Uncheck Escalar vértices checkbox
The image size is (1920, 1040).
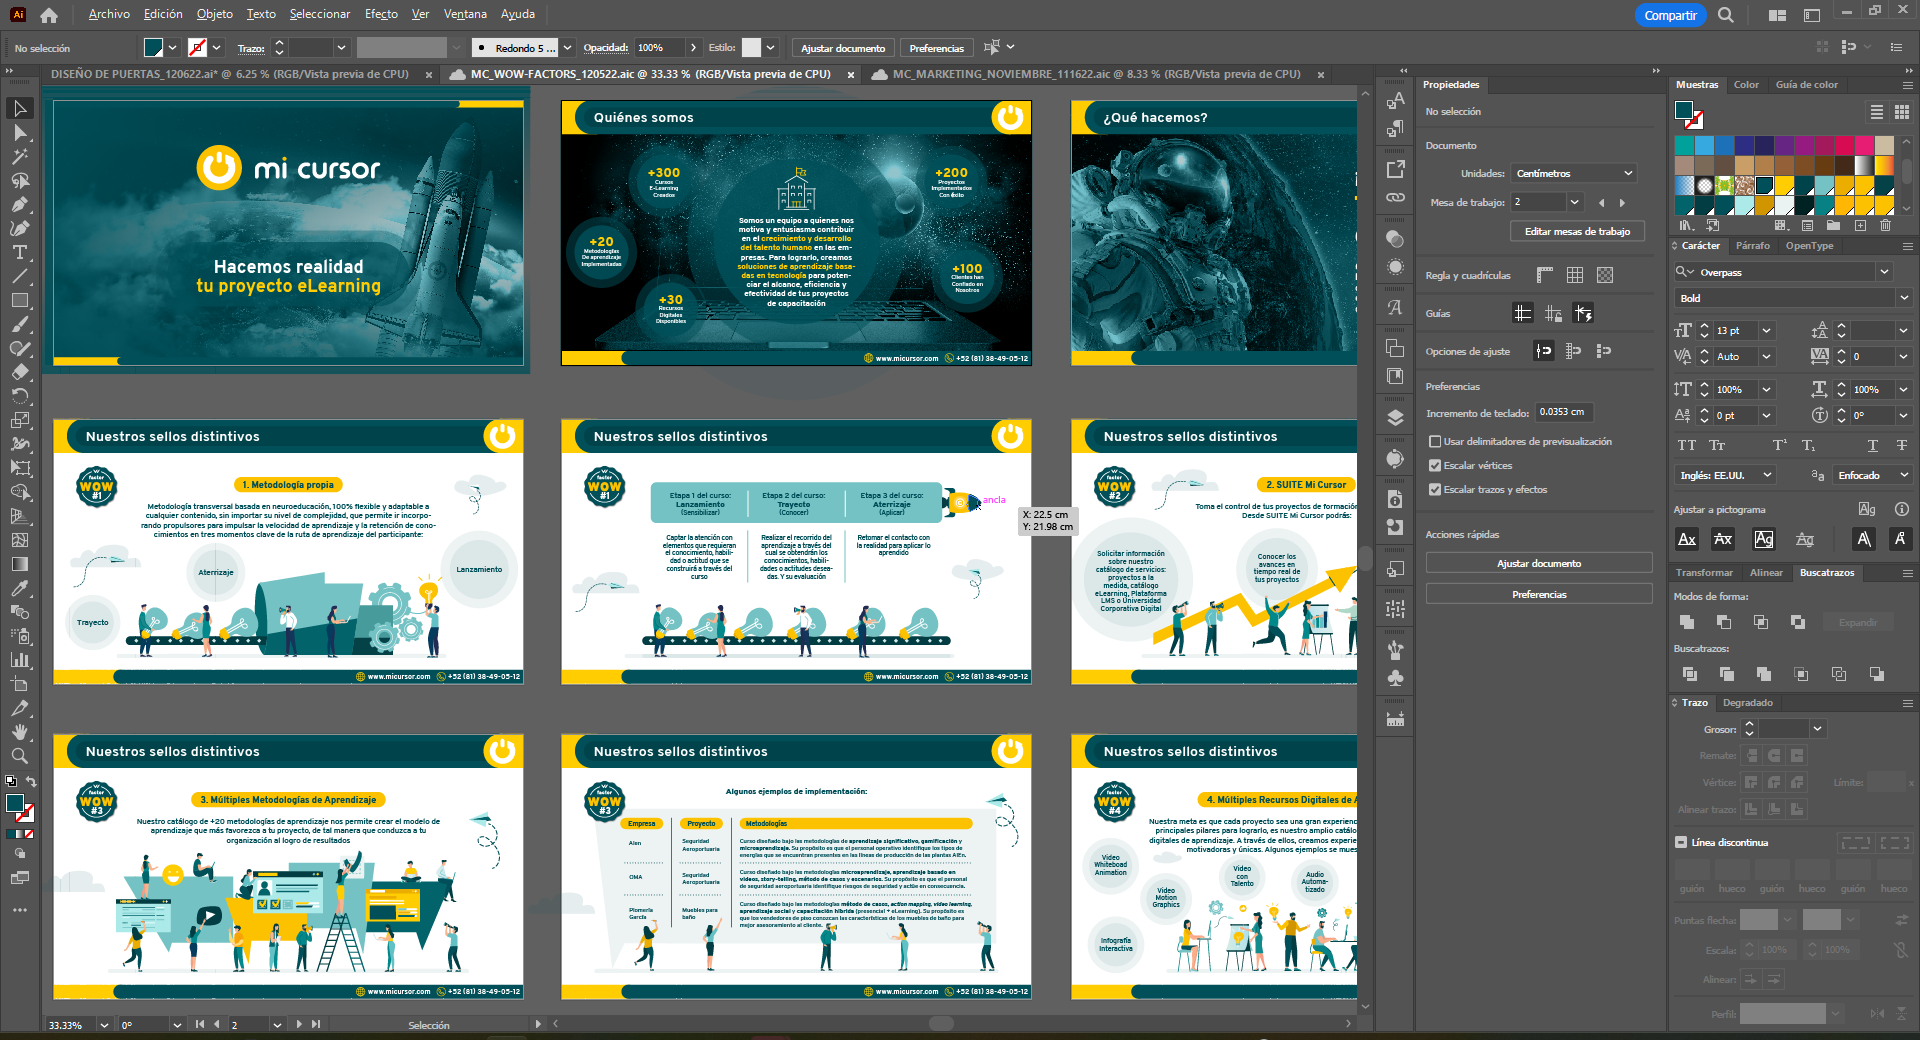[x=1435, y=465]
